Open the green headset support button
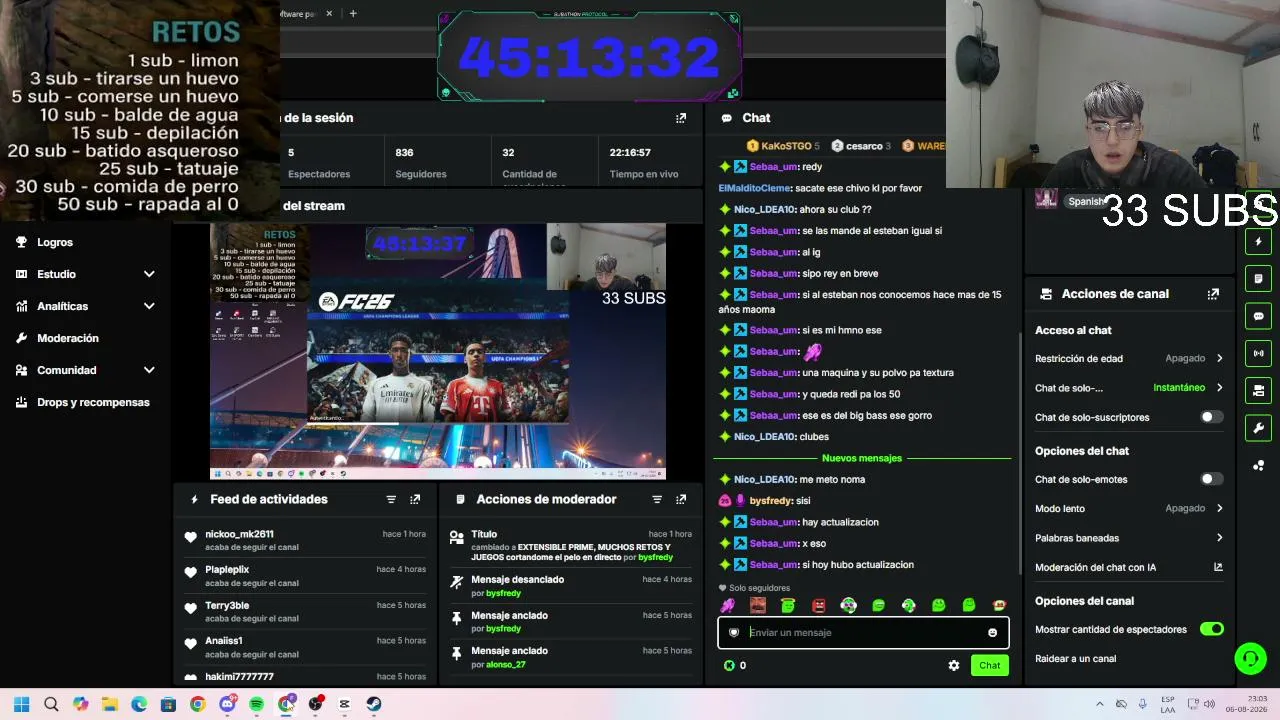The width and height of the screenshot is (1280, 720). pyautogui.click(x=1250, y=658)
